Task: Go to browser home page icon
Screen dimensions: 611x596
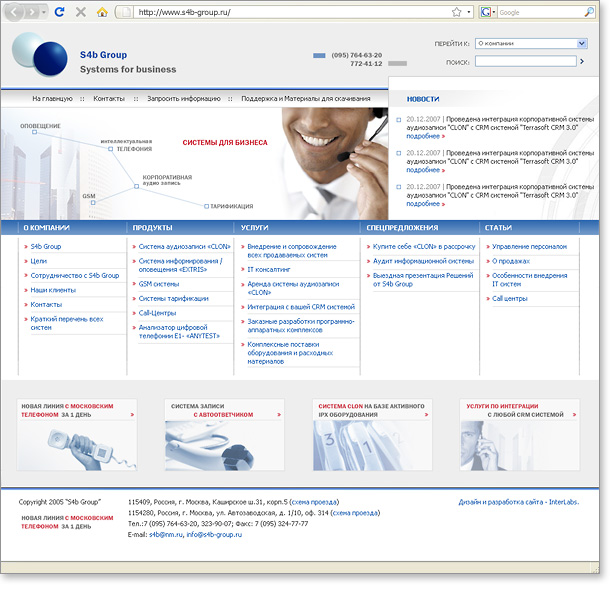Action: pyautogui.click(x=102, y=12)
